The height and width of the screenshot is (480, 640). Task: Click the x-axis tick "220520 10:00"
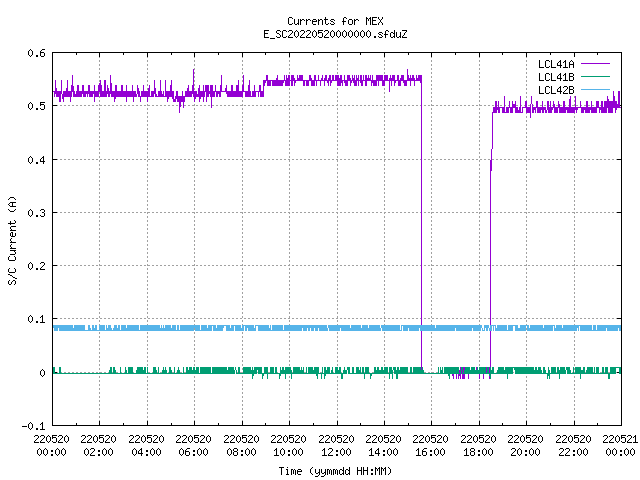[x=288, y=446]
